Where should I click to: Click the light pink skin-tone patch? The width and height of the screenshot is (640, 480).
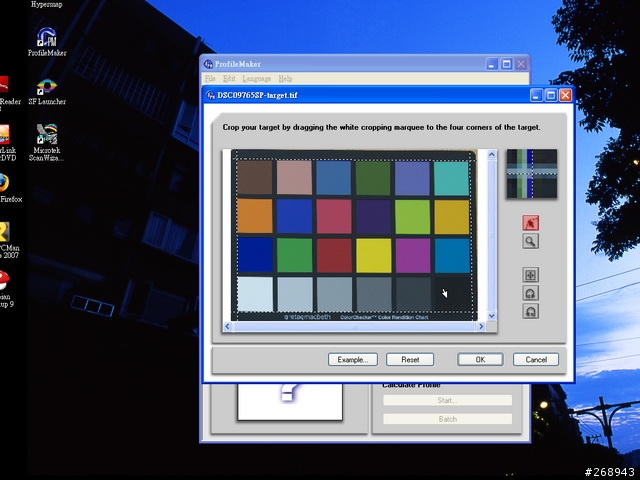pyautogui.click(x=294, y=178)
